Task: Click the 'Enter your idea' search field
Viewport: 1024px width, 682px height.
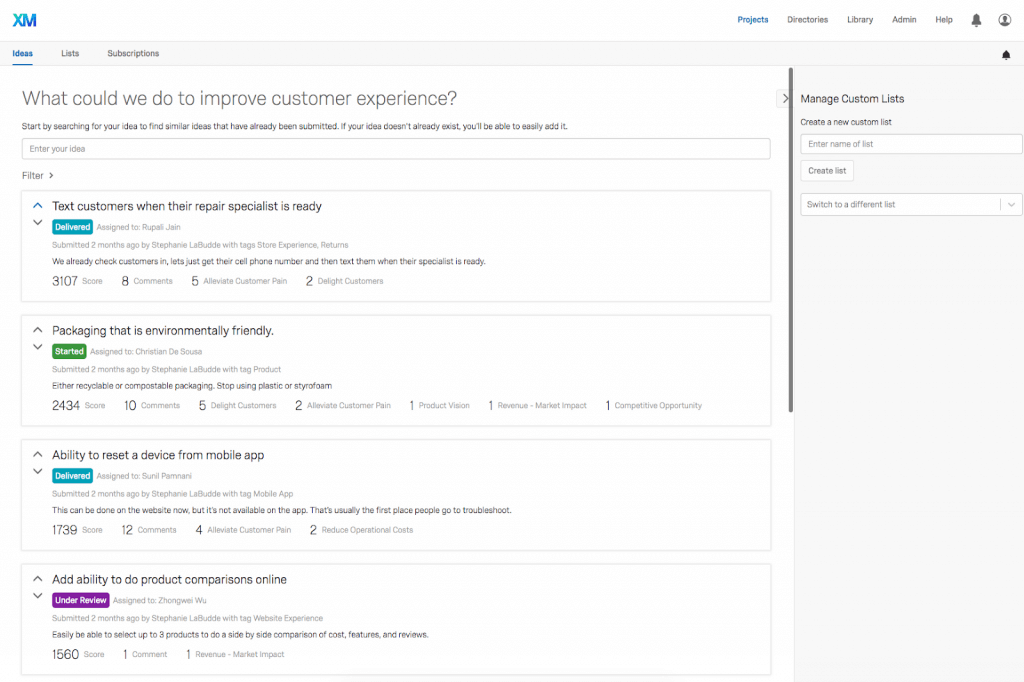Action: (396, 149)
